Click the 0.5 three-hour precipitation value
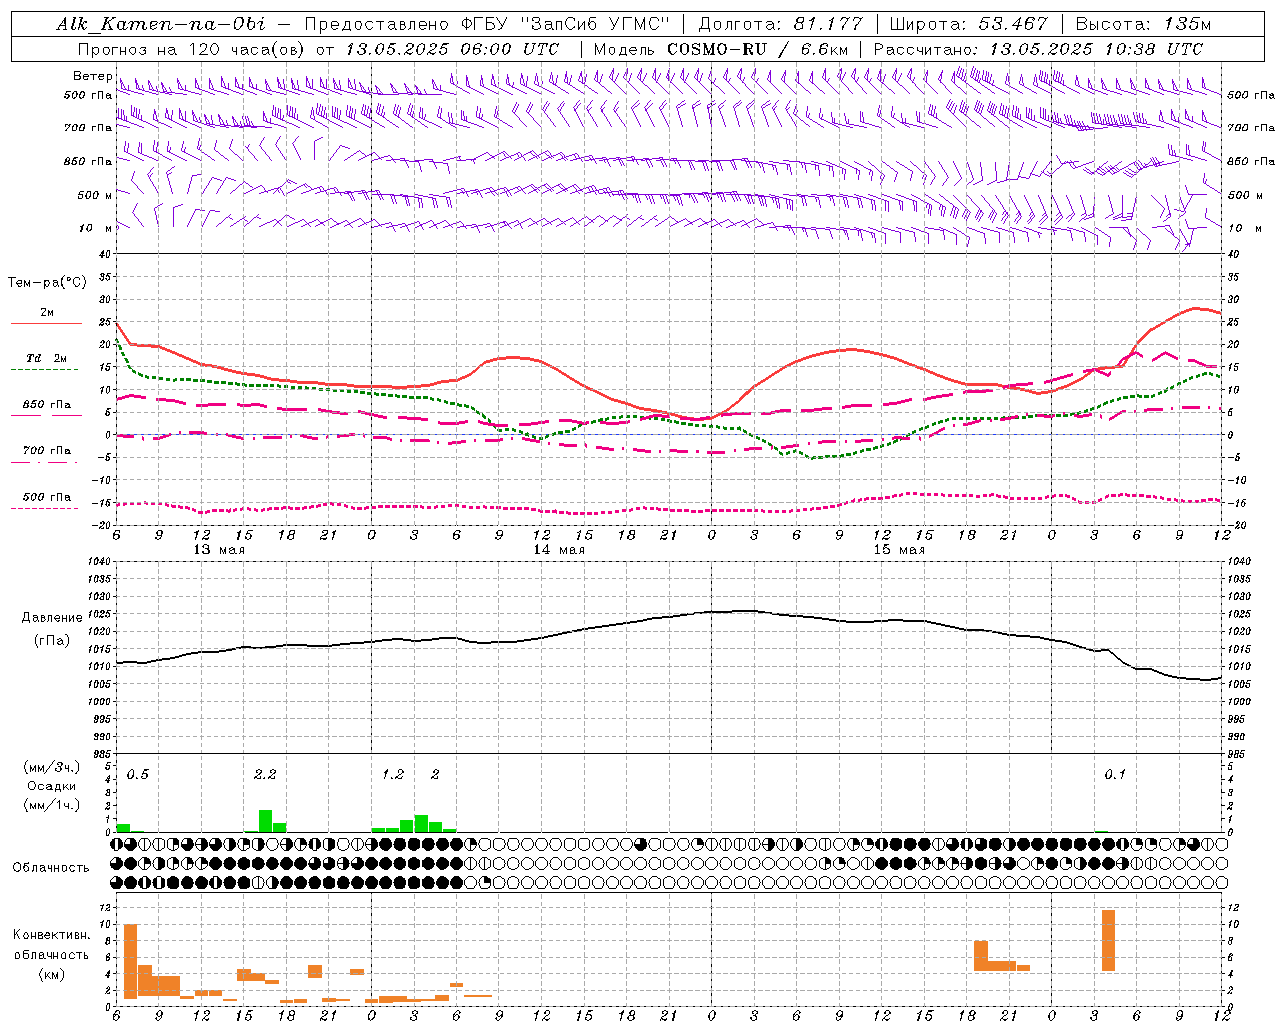 click(x=138, y=774)
